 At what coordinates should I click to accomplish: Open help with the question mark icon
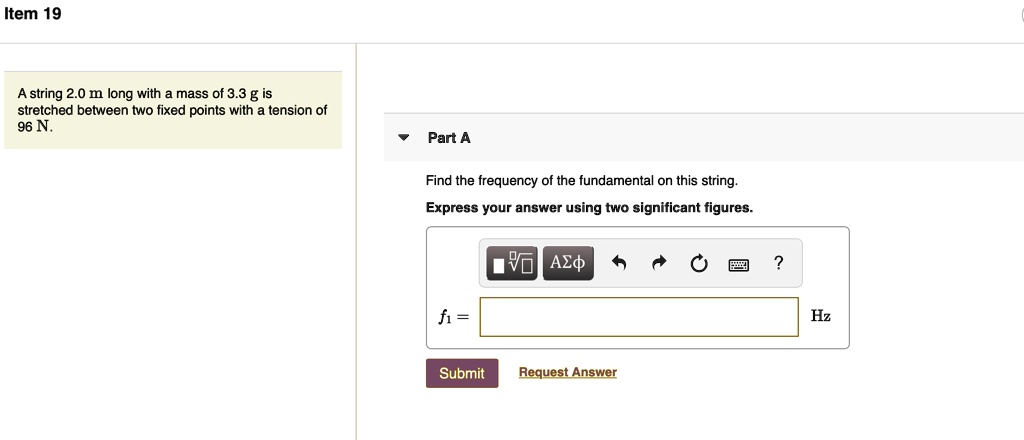click(x=779, y=263)
